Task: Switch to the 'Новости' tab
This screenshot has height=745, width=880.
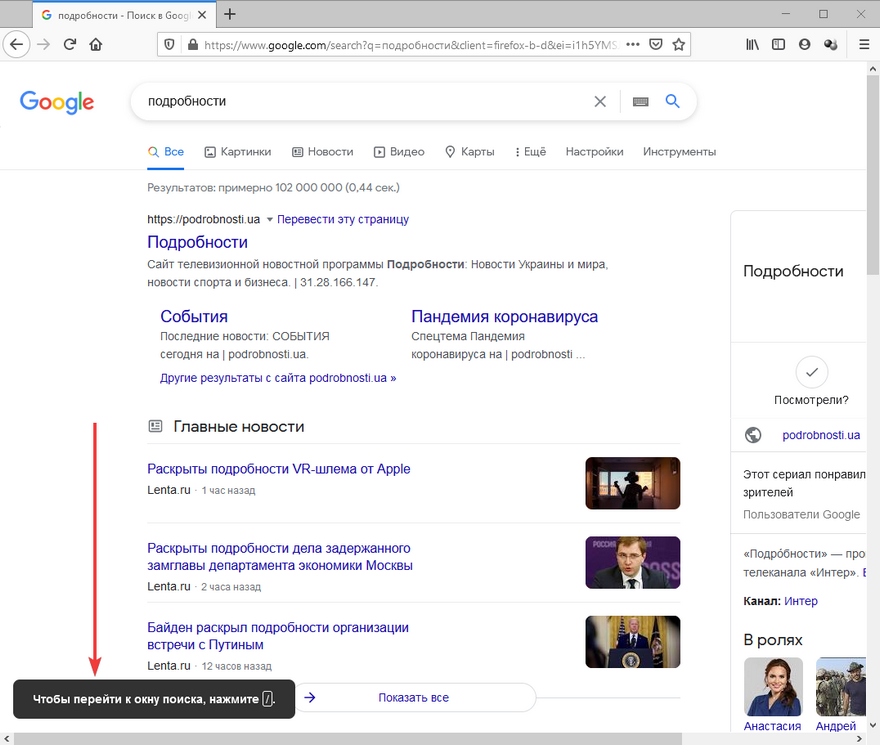Action: pyautogui.click(x=323, y=152)
